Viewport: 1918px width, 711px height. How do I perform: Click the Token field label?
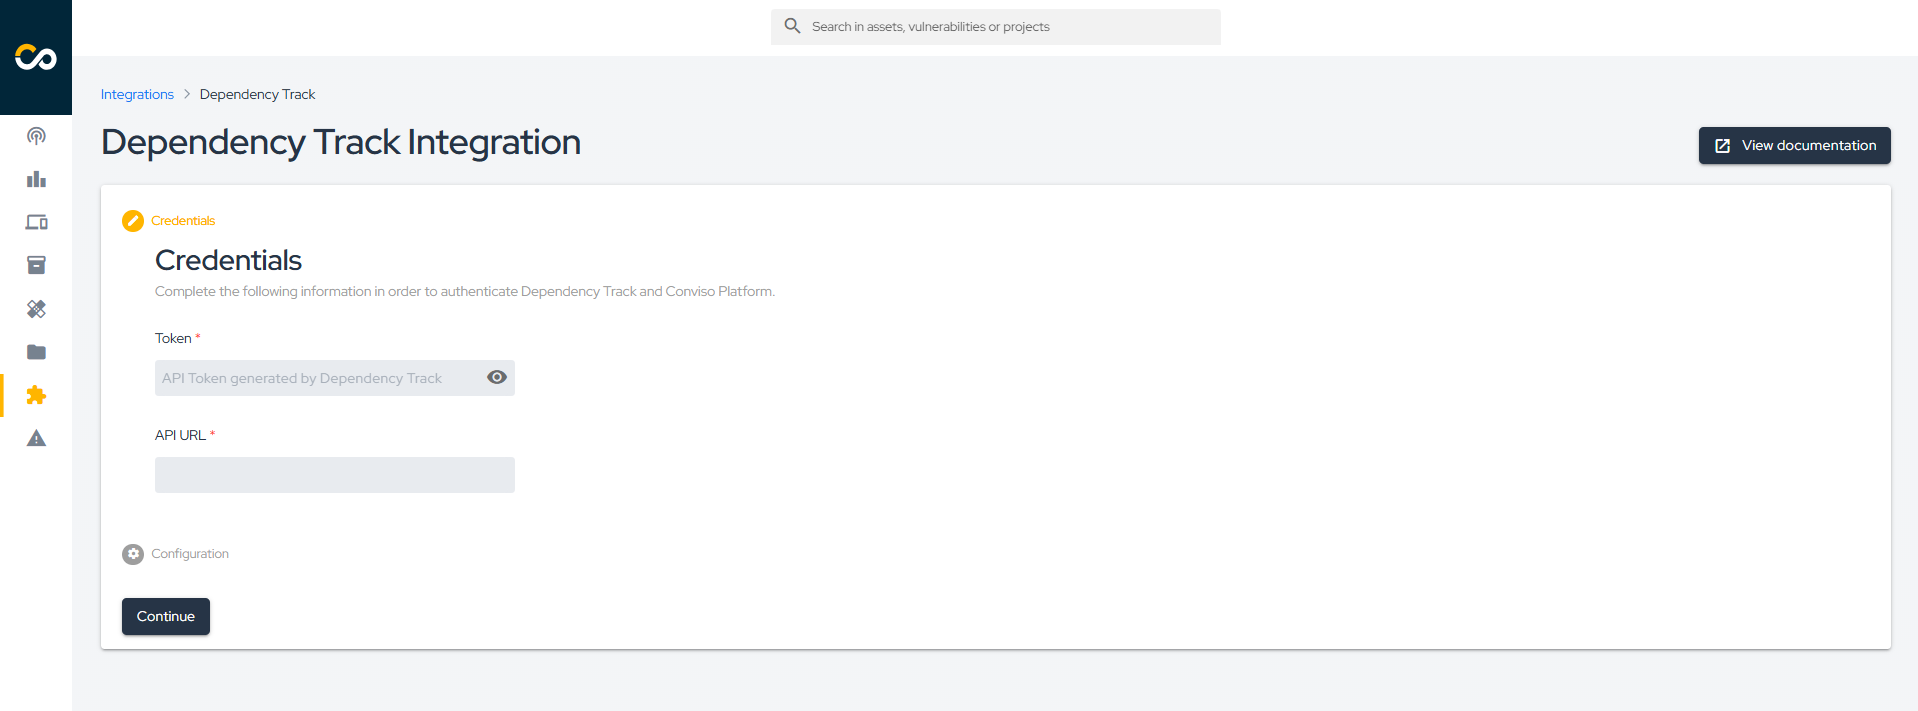coord(173,338)
